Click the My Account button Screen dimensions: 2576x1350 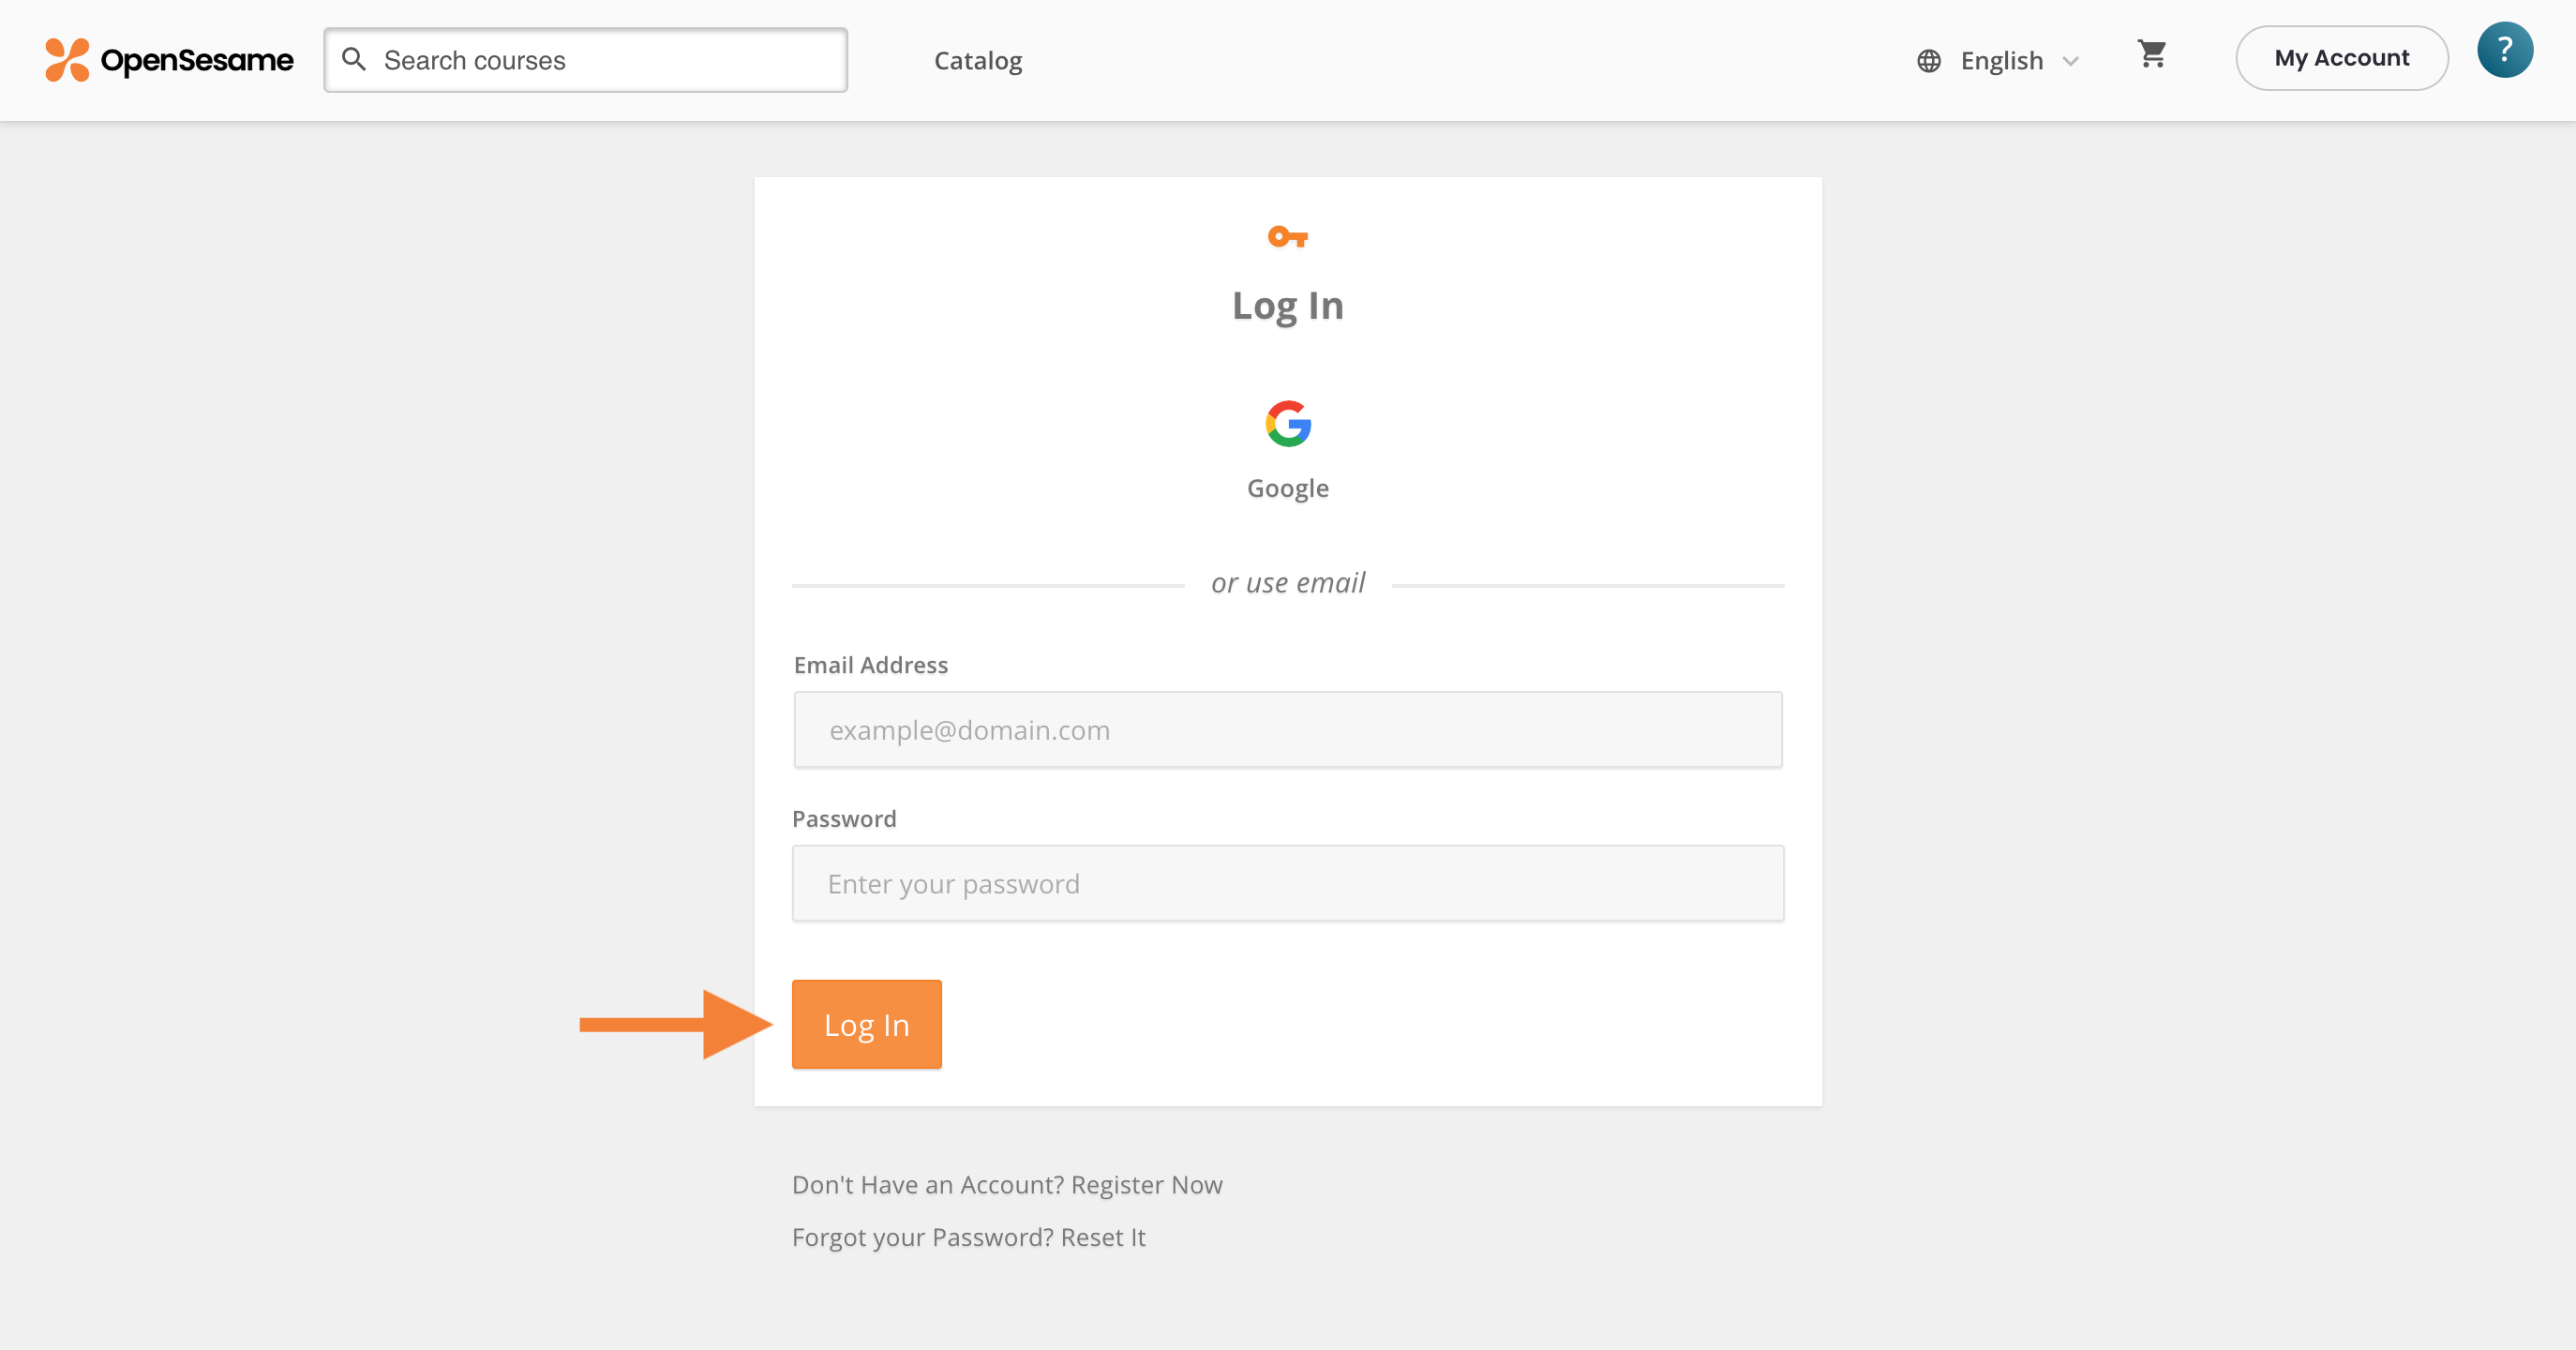pos(2341,58)
